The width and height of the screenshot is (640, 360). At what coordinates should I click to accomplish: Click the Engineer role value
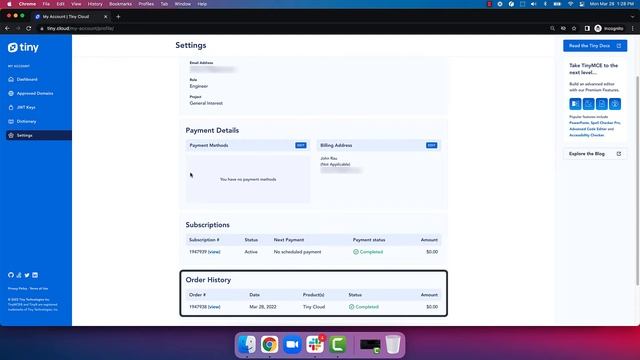tap(199, 86)
